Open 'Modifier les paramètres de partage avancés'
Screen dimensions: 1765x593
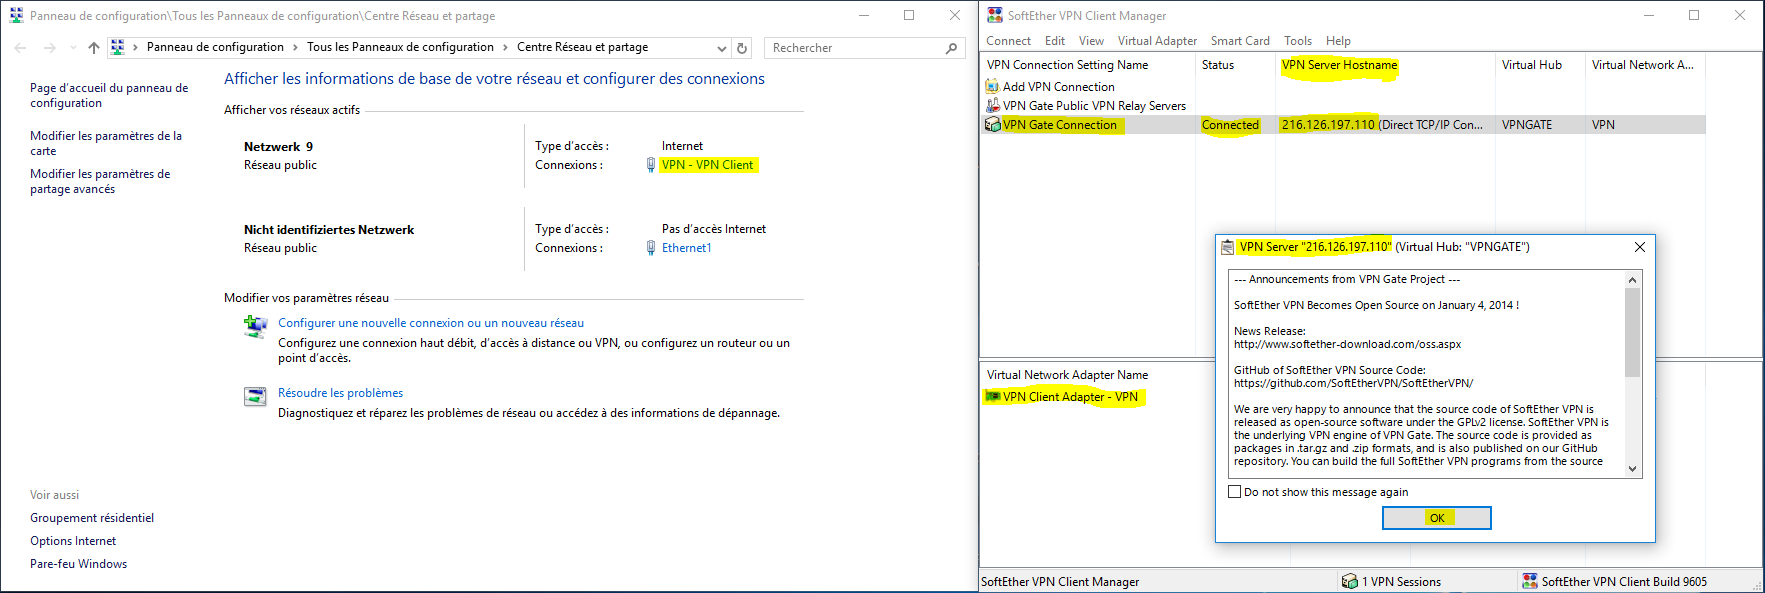pos(100,181)
